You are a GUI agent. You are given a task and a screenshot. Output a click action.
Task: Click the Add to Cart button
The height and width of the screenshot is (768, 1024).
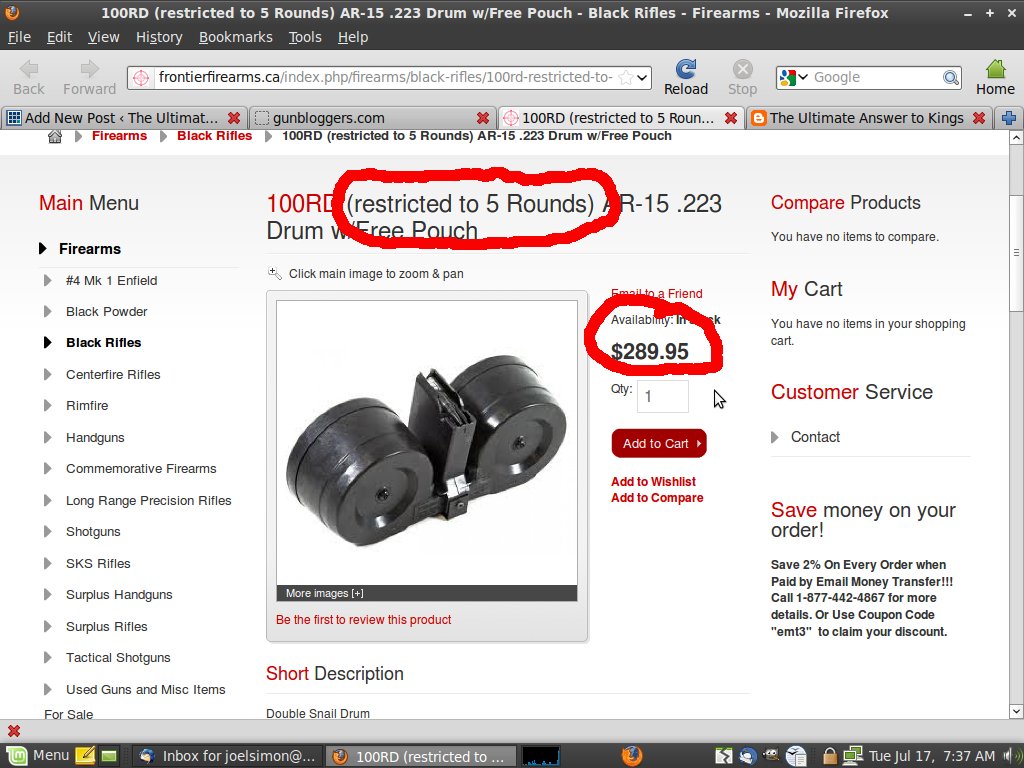(x=659, y=443)
